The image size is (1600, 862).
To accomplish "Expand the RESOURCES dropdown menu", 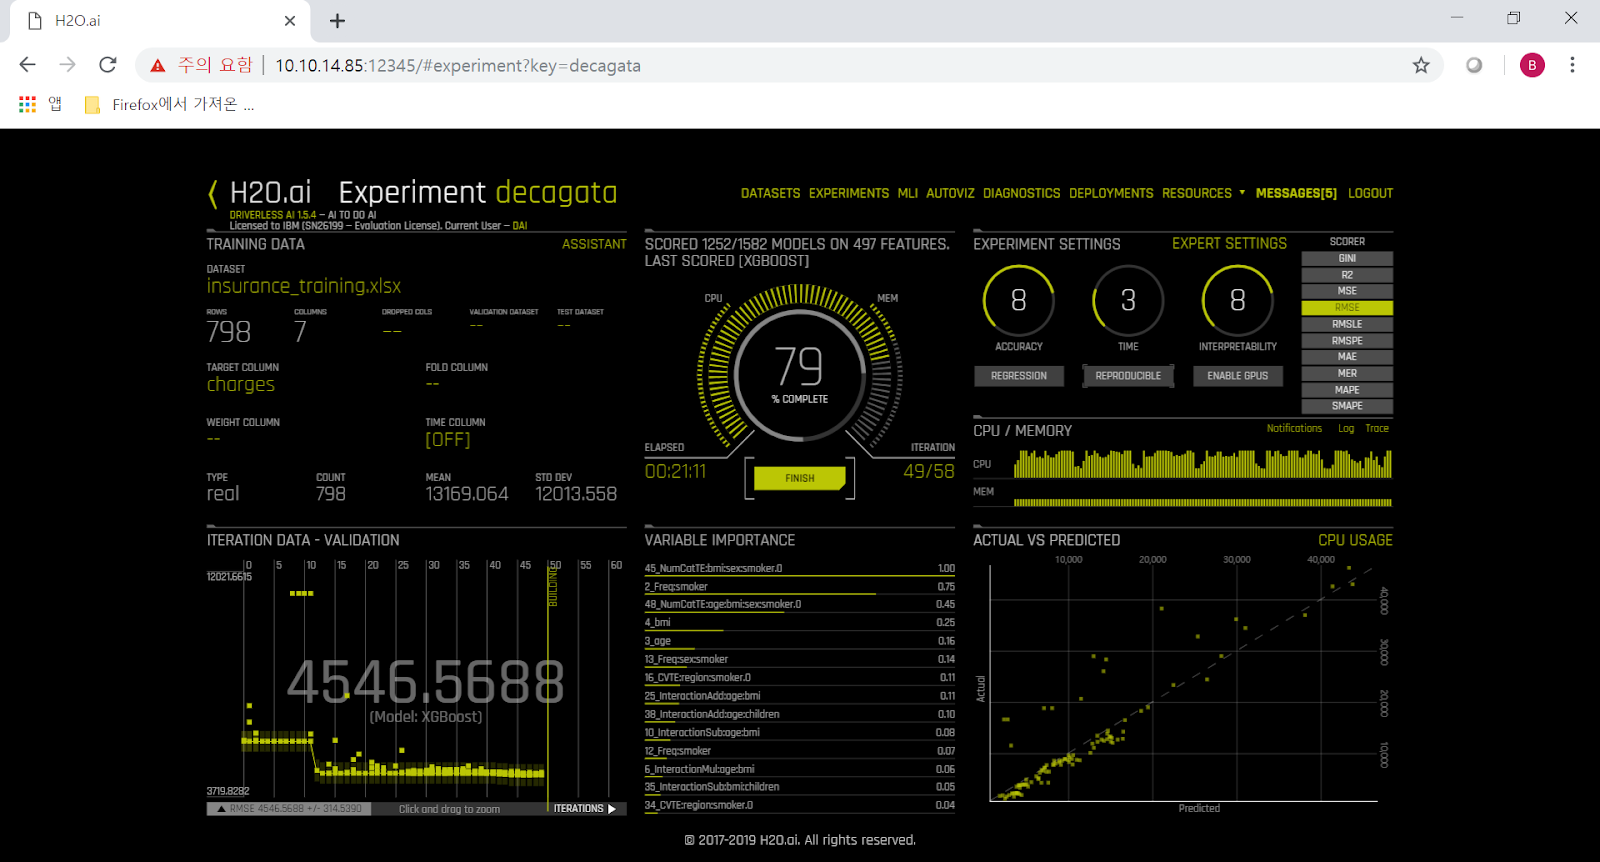I will (x=1203, y=193).
